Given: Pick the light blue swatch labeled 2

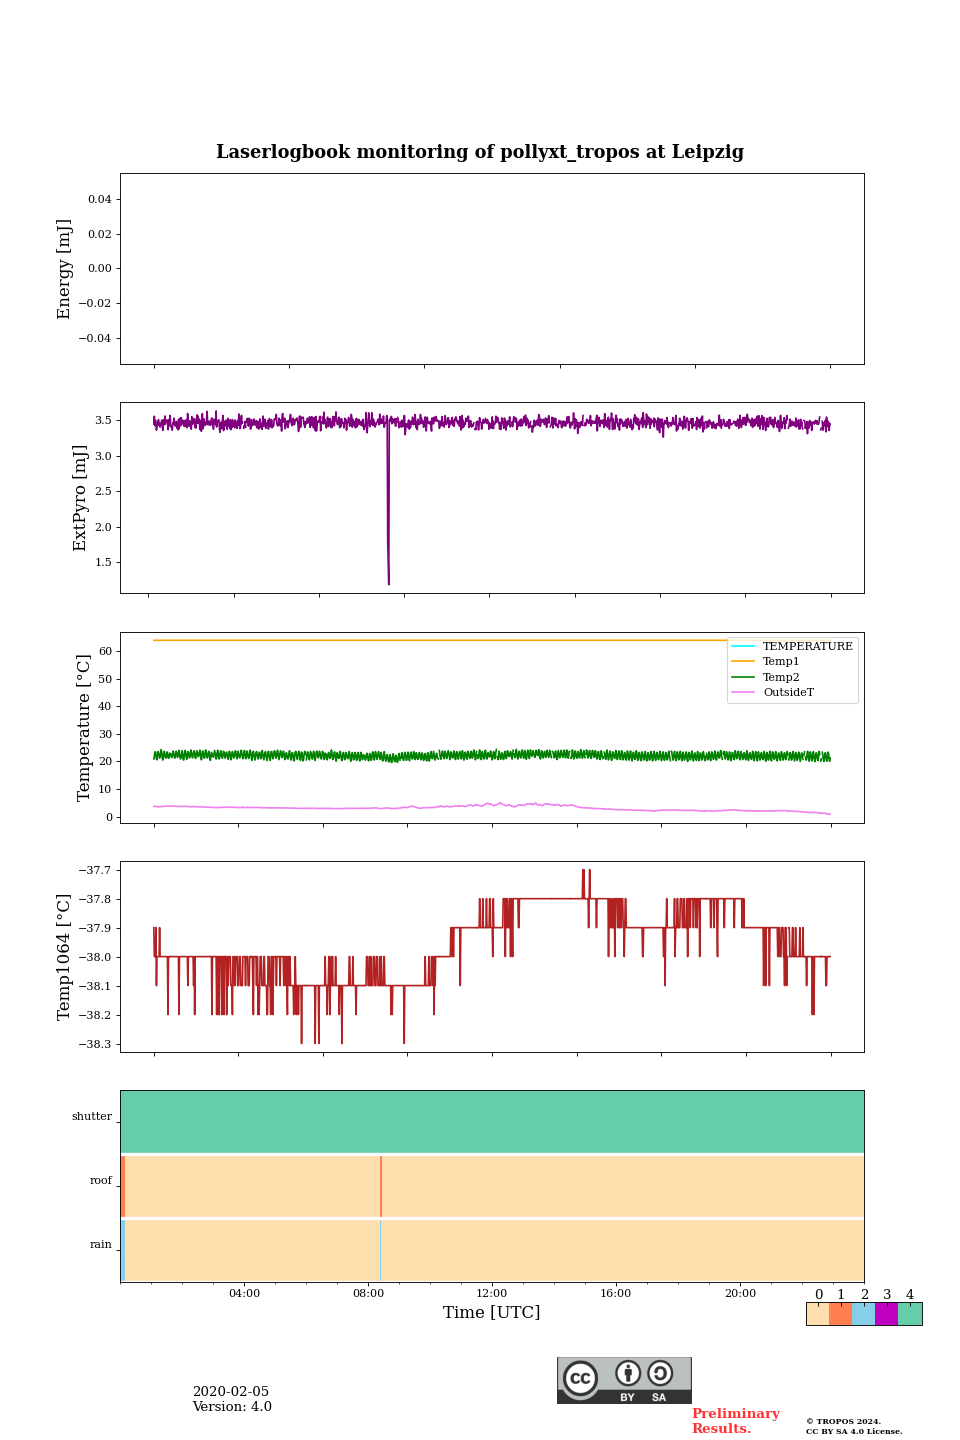Looking at the screenshot, I should pyautogui.click(x=863, y=1314).
